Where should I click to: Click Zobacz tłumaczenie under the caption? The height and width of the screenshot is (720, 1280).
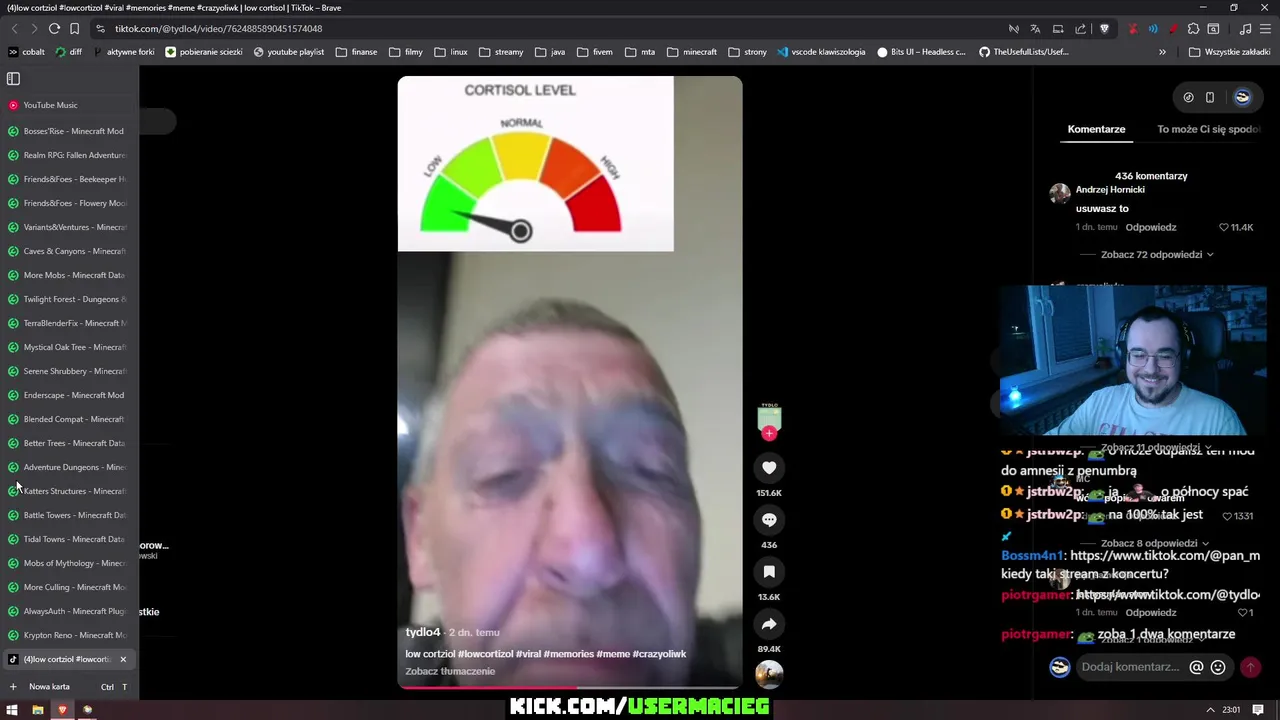pos(450,671)
